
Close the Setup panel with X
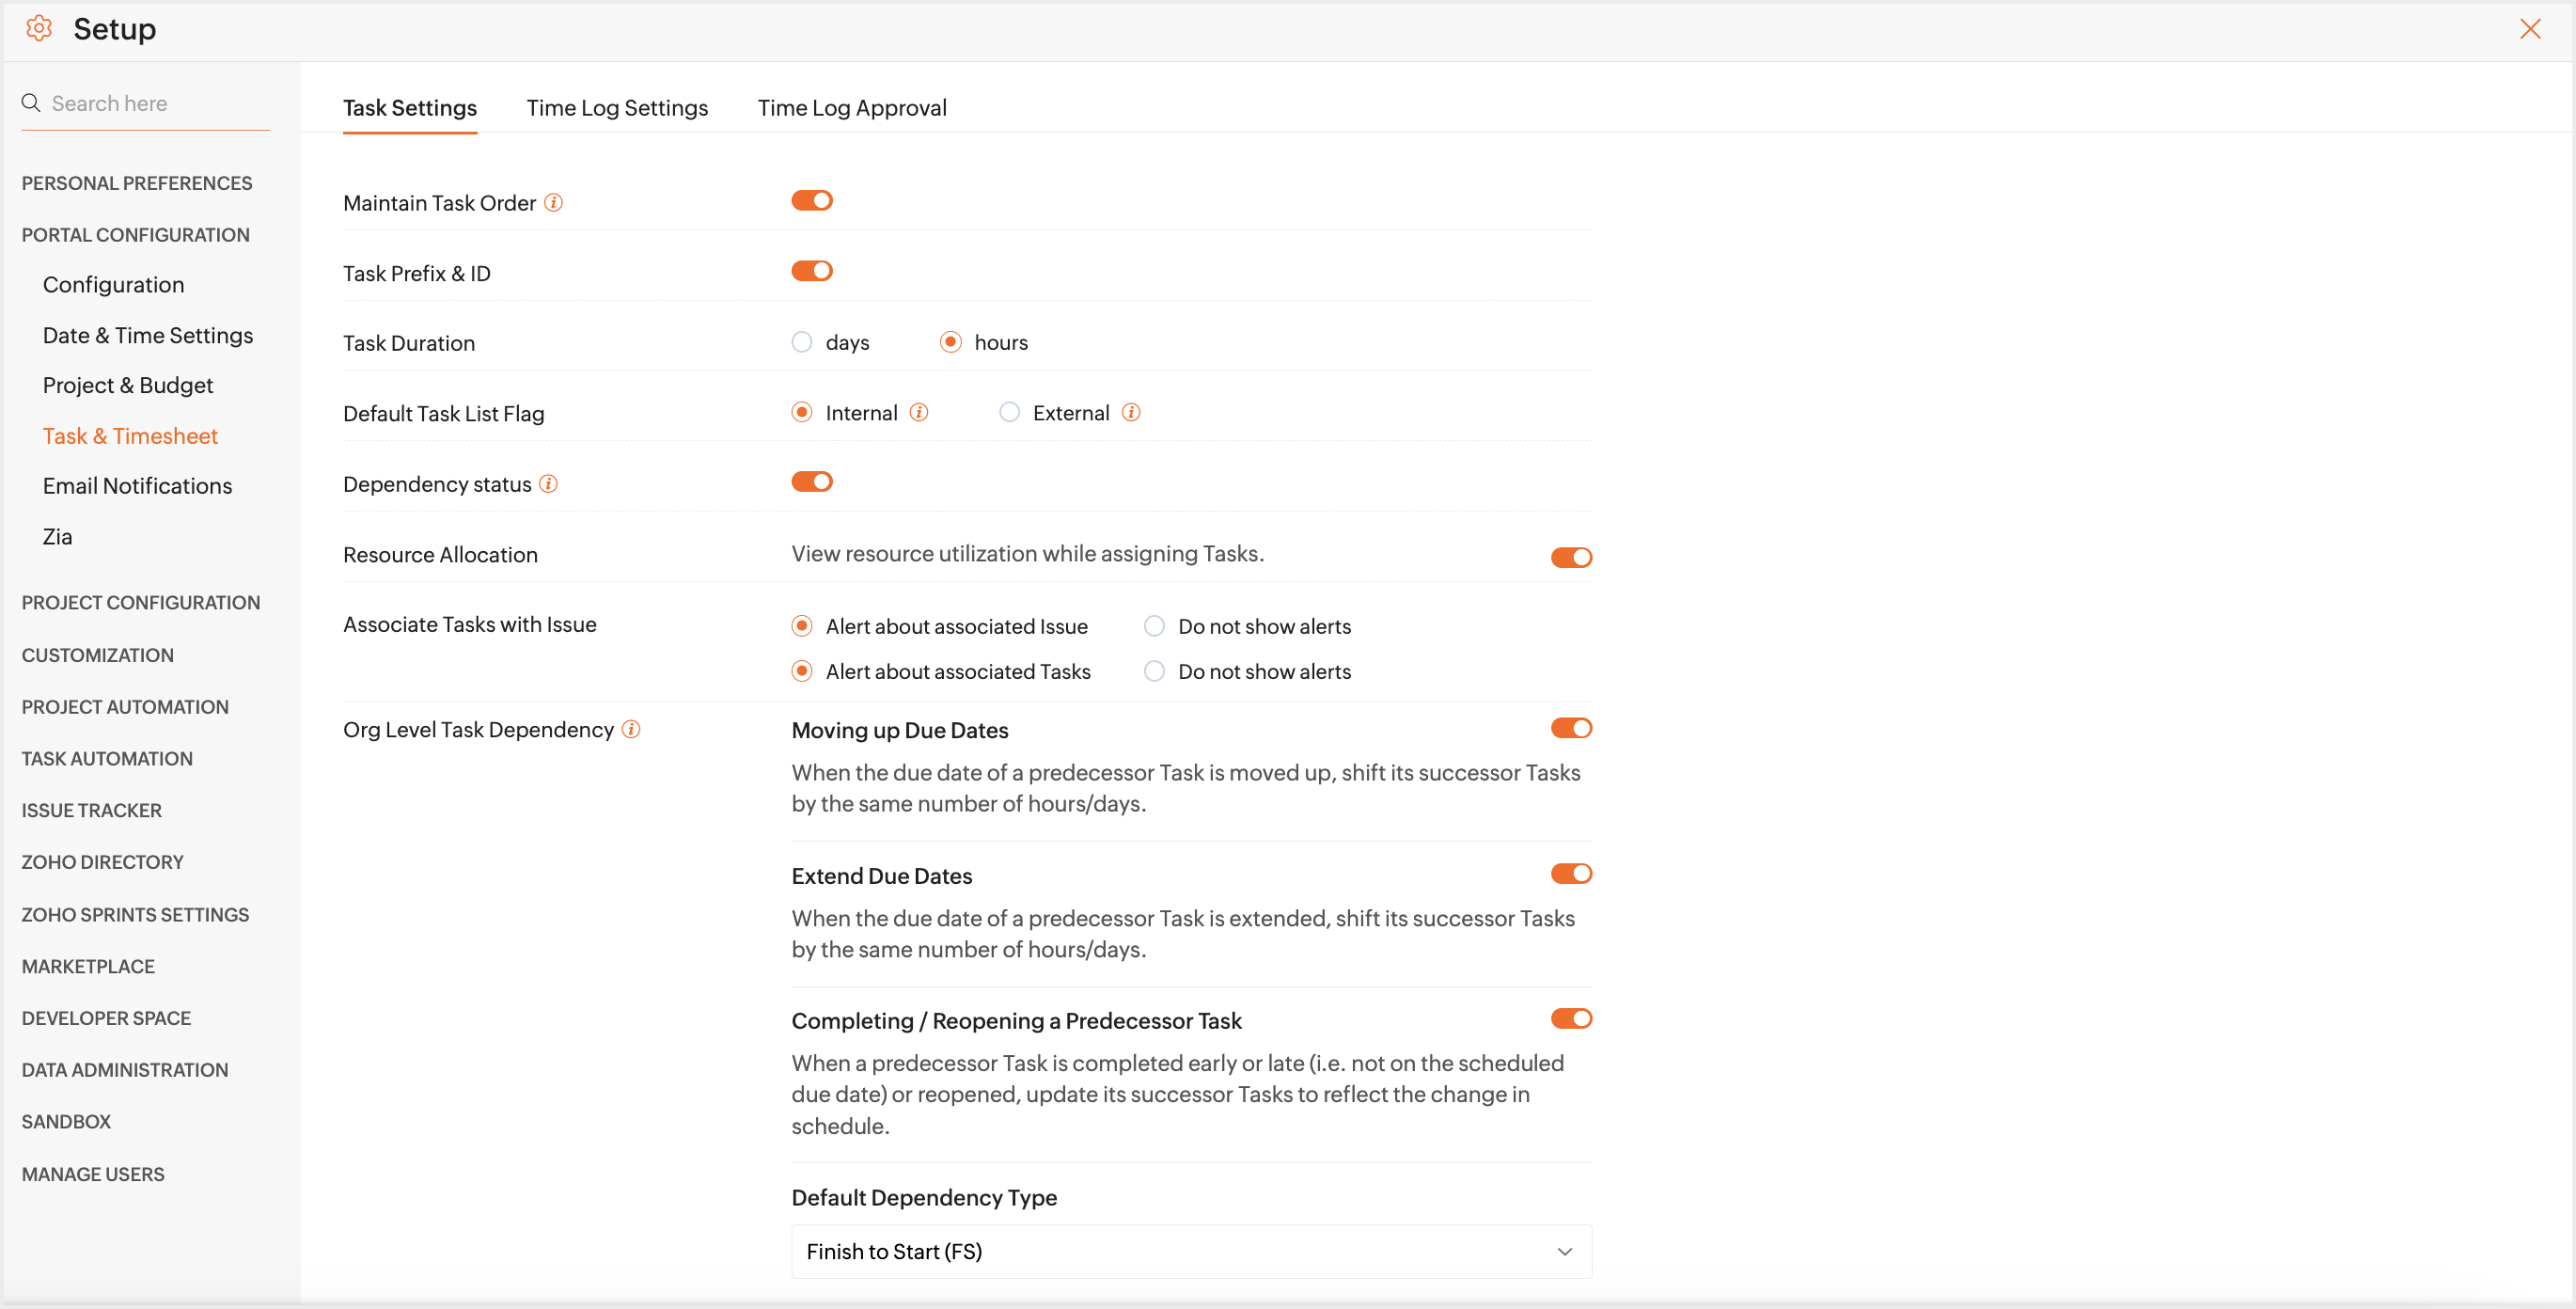[x=2530, y=29]
